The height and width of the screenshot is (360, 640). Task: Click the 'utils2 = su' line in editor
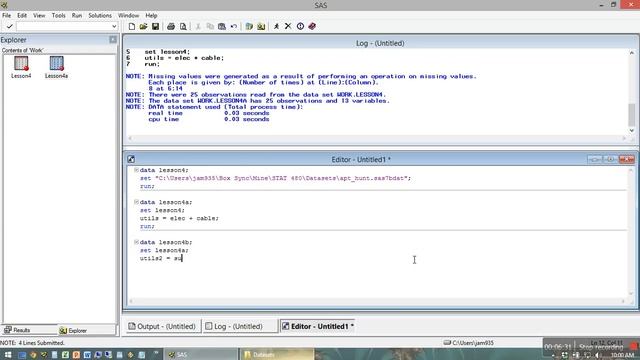[x=161, y=258]
